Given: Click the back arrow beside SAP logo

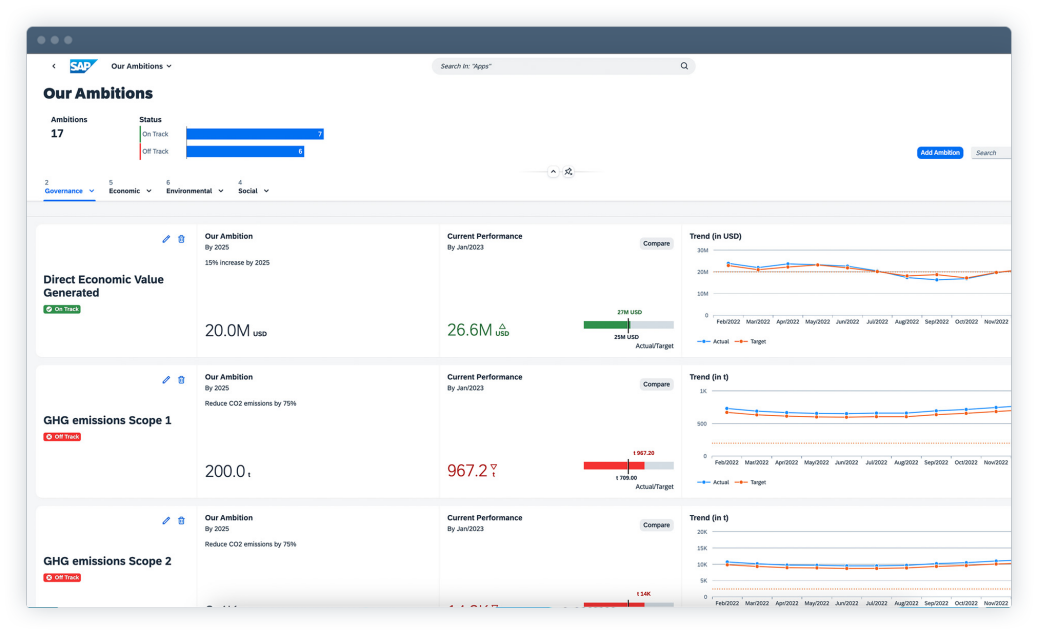Looking at the screenshot, I should pos(54,66).
